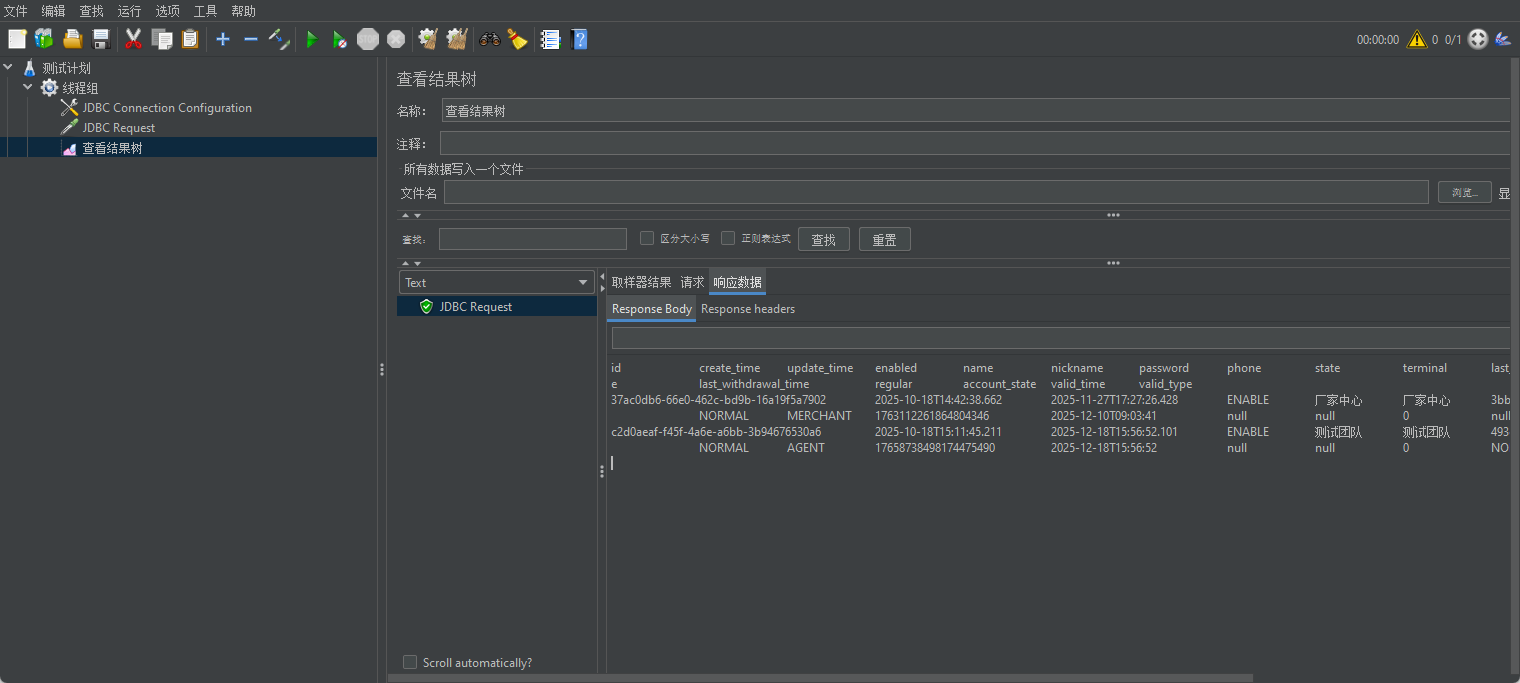
Task: Click the grey STOP octagon icon
Action: click(x=368, y=39)
